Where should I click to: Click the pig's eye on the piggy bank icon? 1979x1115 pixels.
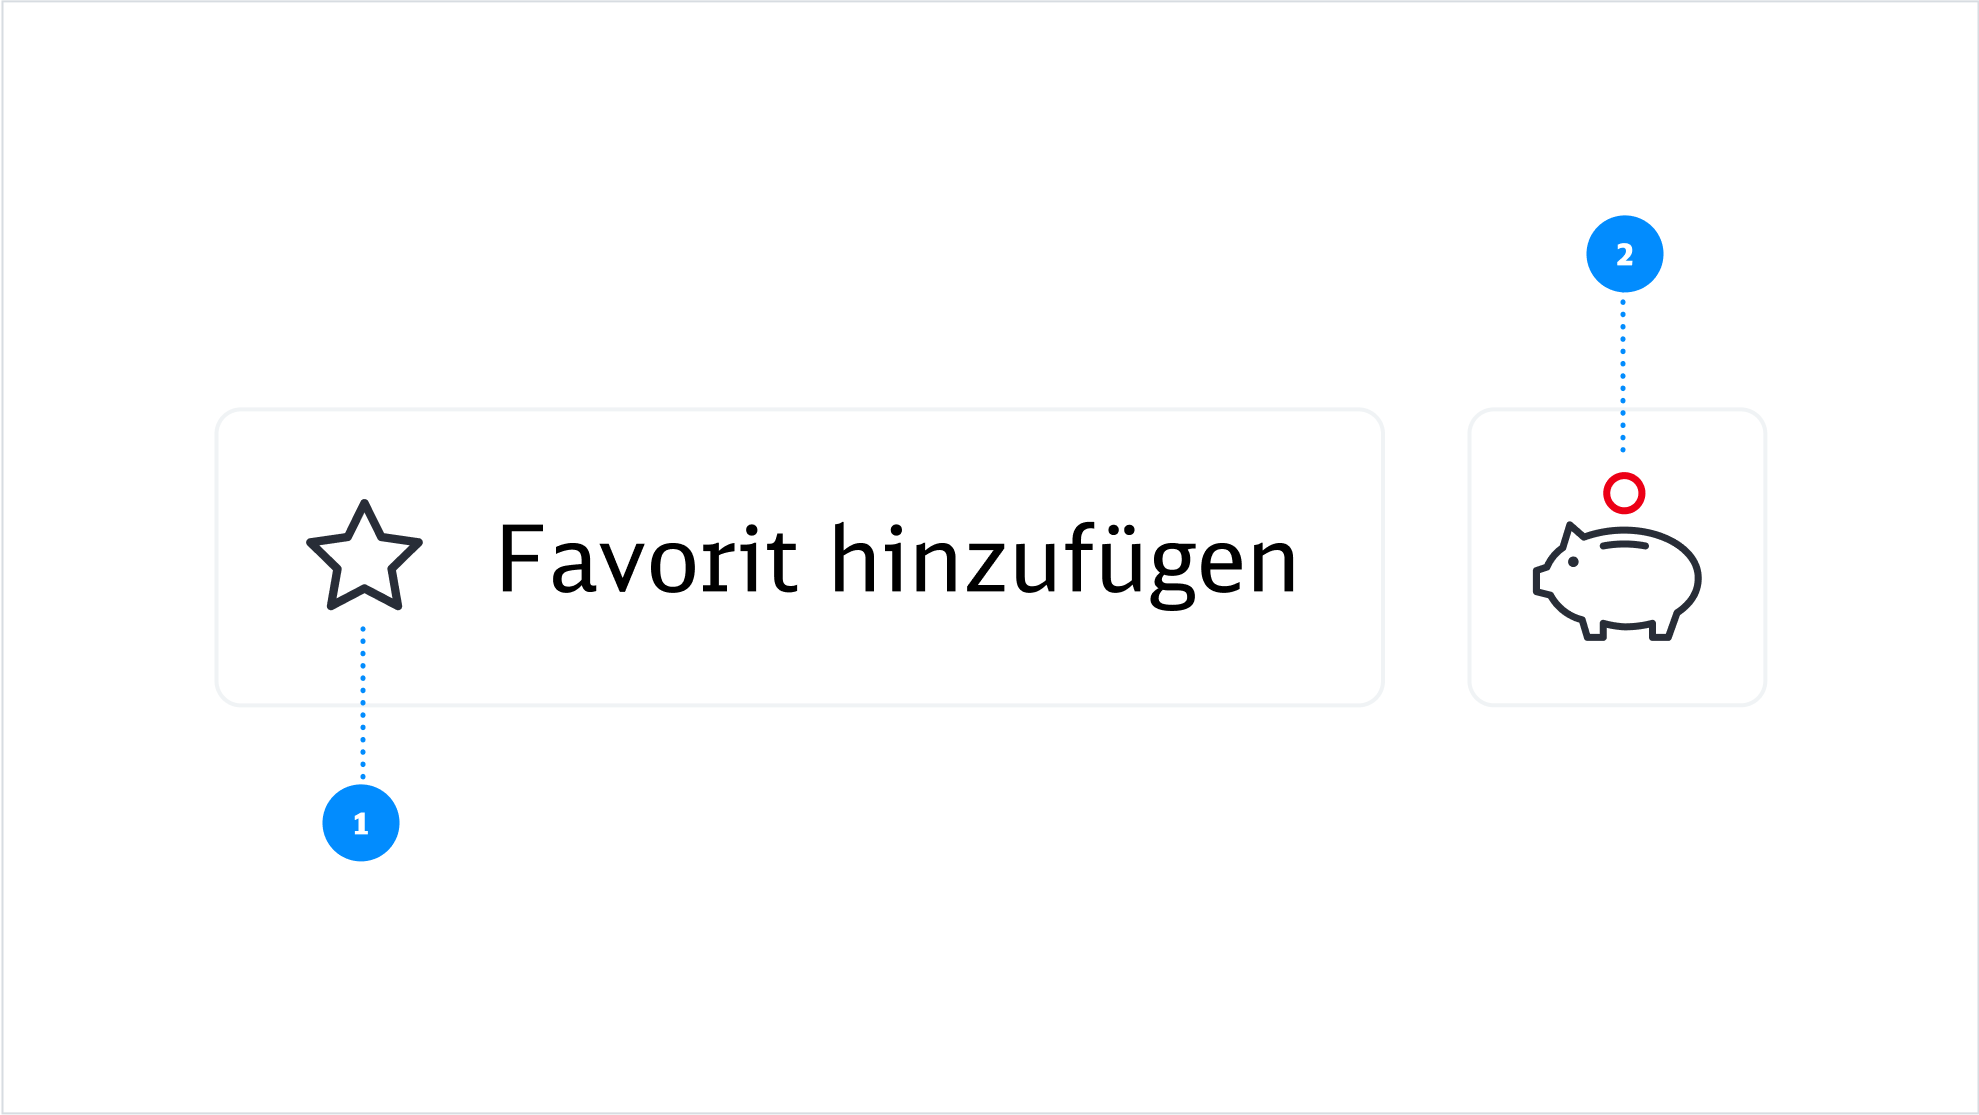click(x=1574, y=560)
